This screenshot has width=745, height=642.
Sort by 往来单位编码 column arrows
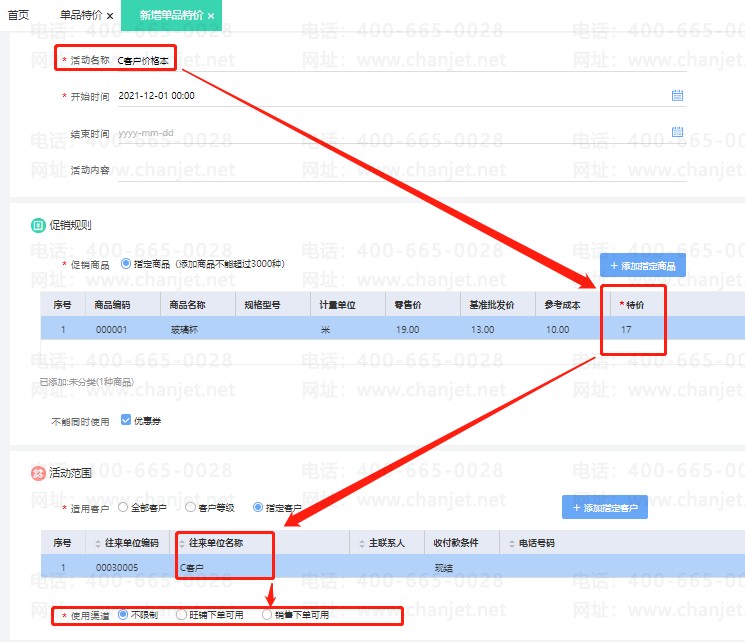coord(98,543)
